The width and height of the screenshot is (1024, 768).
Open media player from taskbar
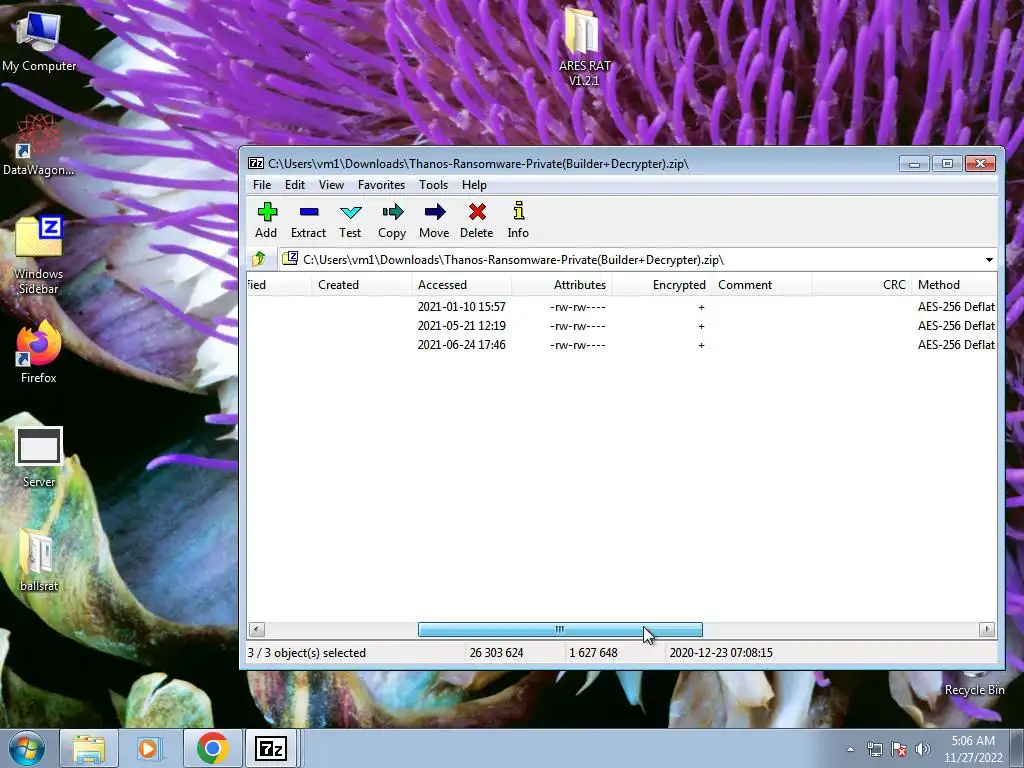point(148,748)
